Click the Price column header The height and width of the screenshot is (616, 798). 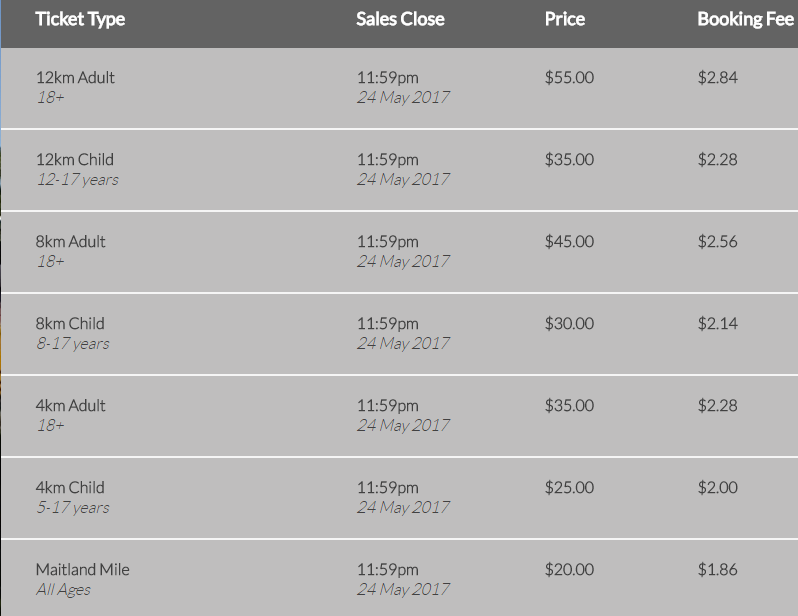[x=565, y=19]
